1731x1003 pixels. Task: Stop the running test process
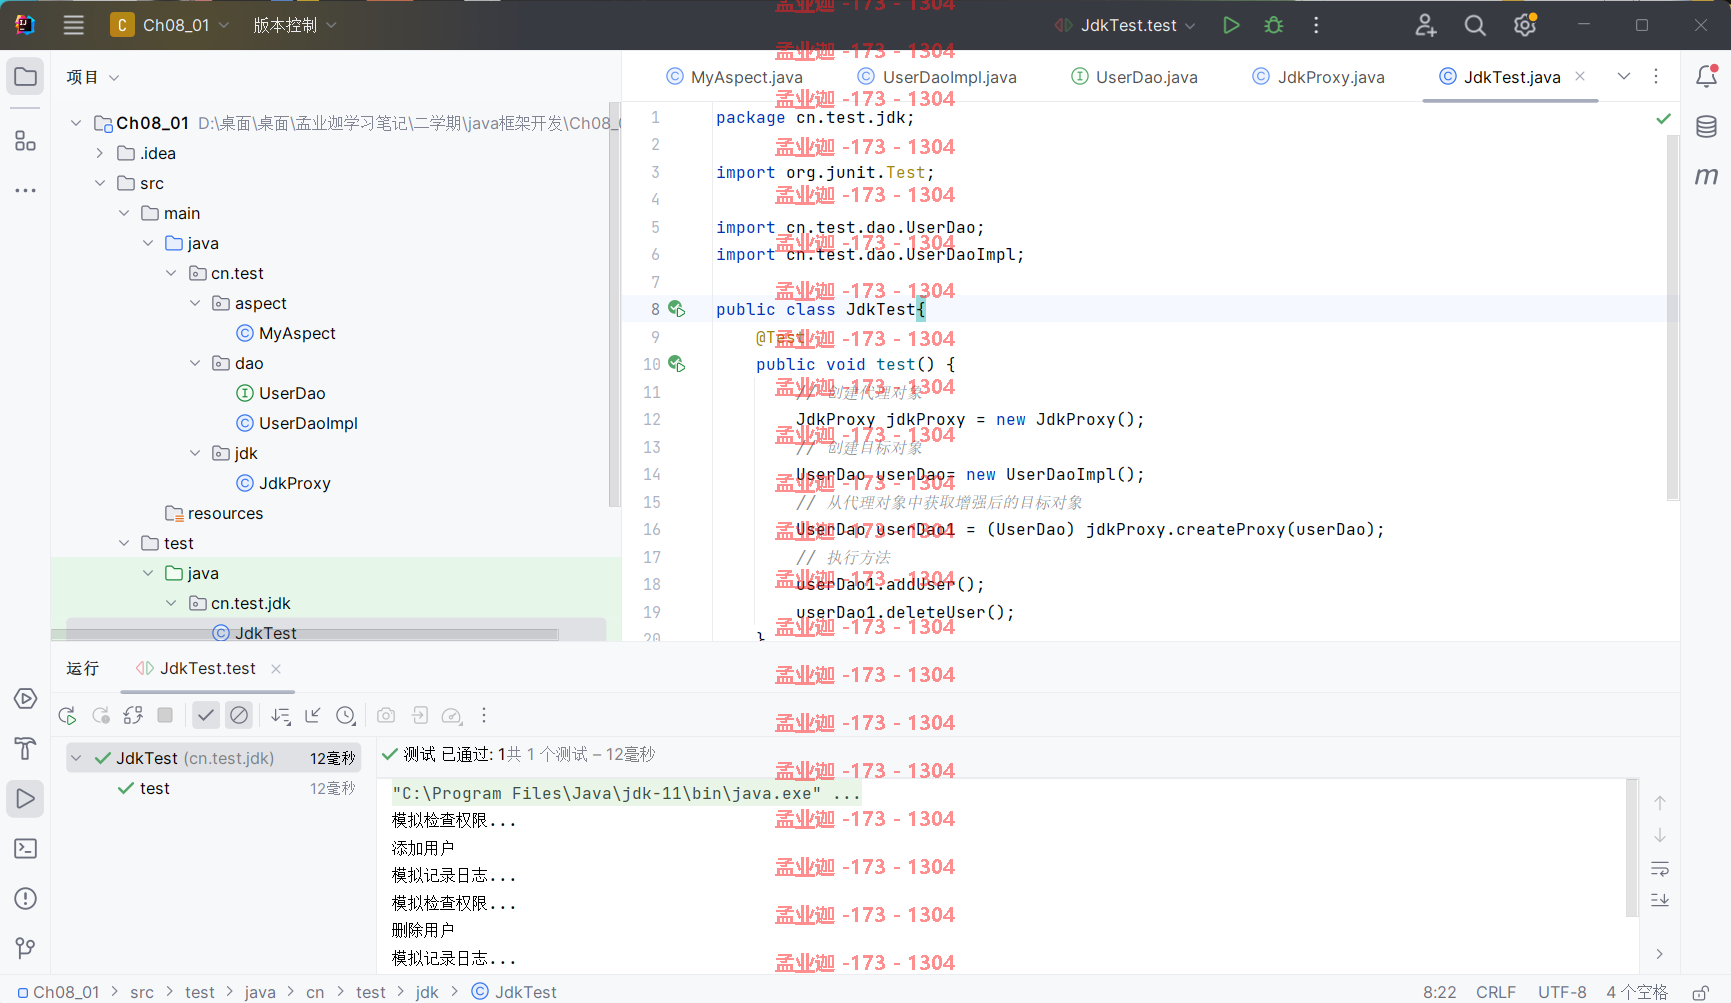pos(166,715)
